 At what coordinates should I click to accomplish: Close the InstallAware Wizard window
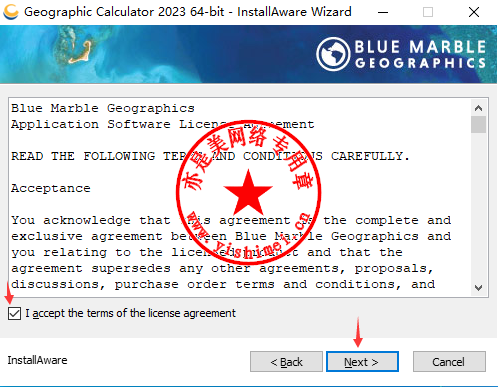[x=473, y=13]
